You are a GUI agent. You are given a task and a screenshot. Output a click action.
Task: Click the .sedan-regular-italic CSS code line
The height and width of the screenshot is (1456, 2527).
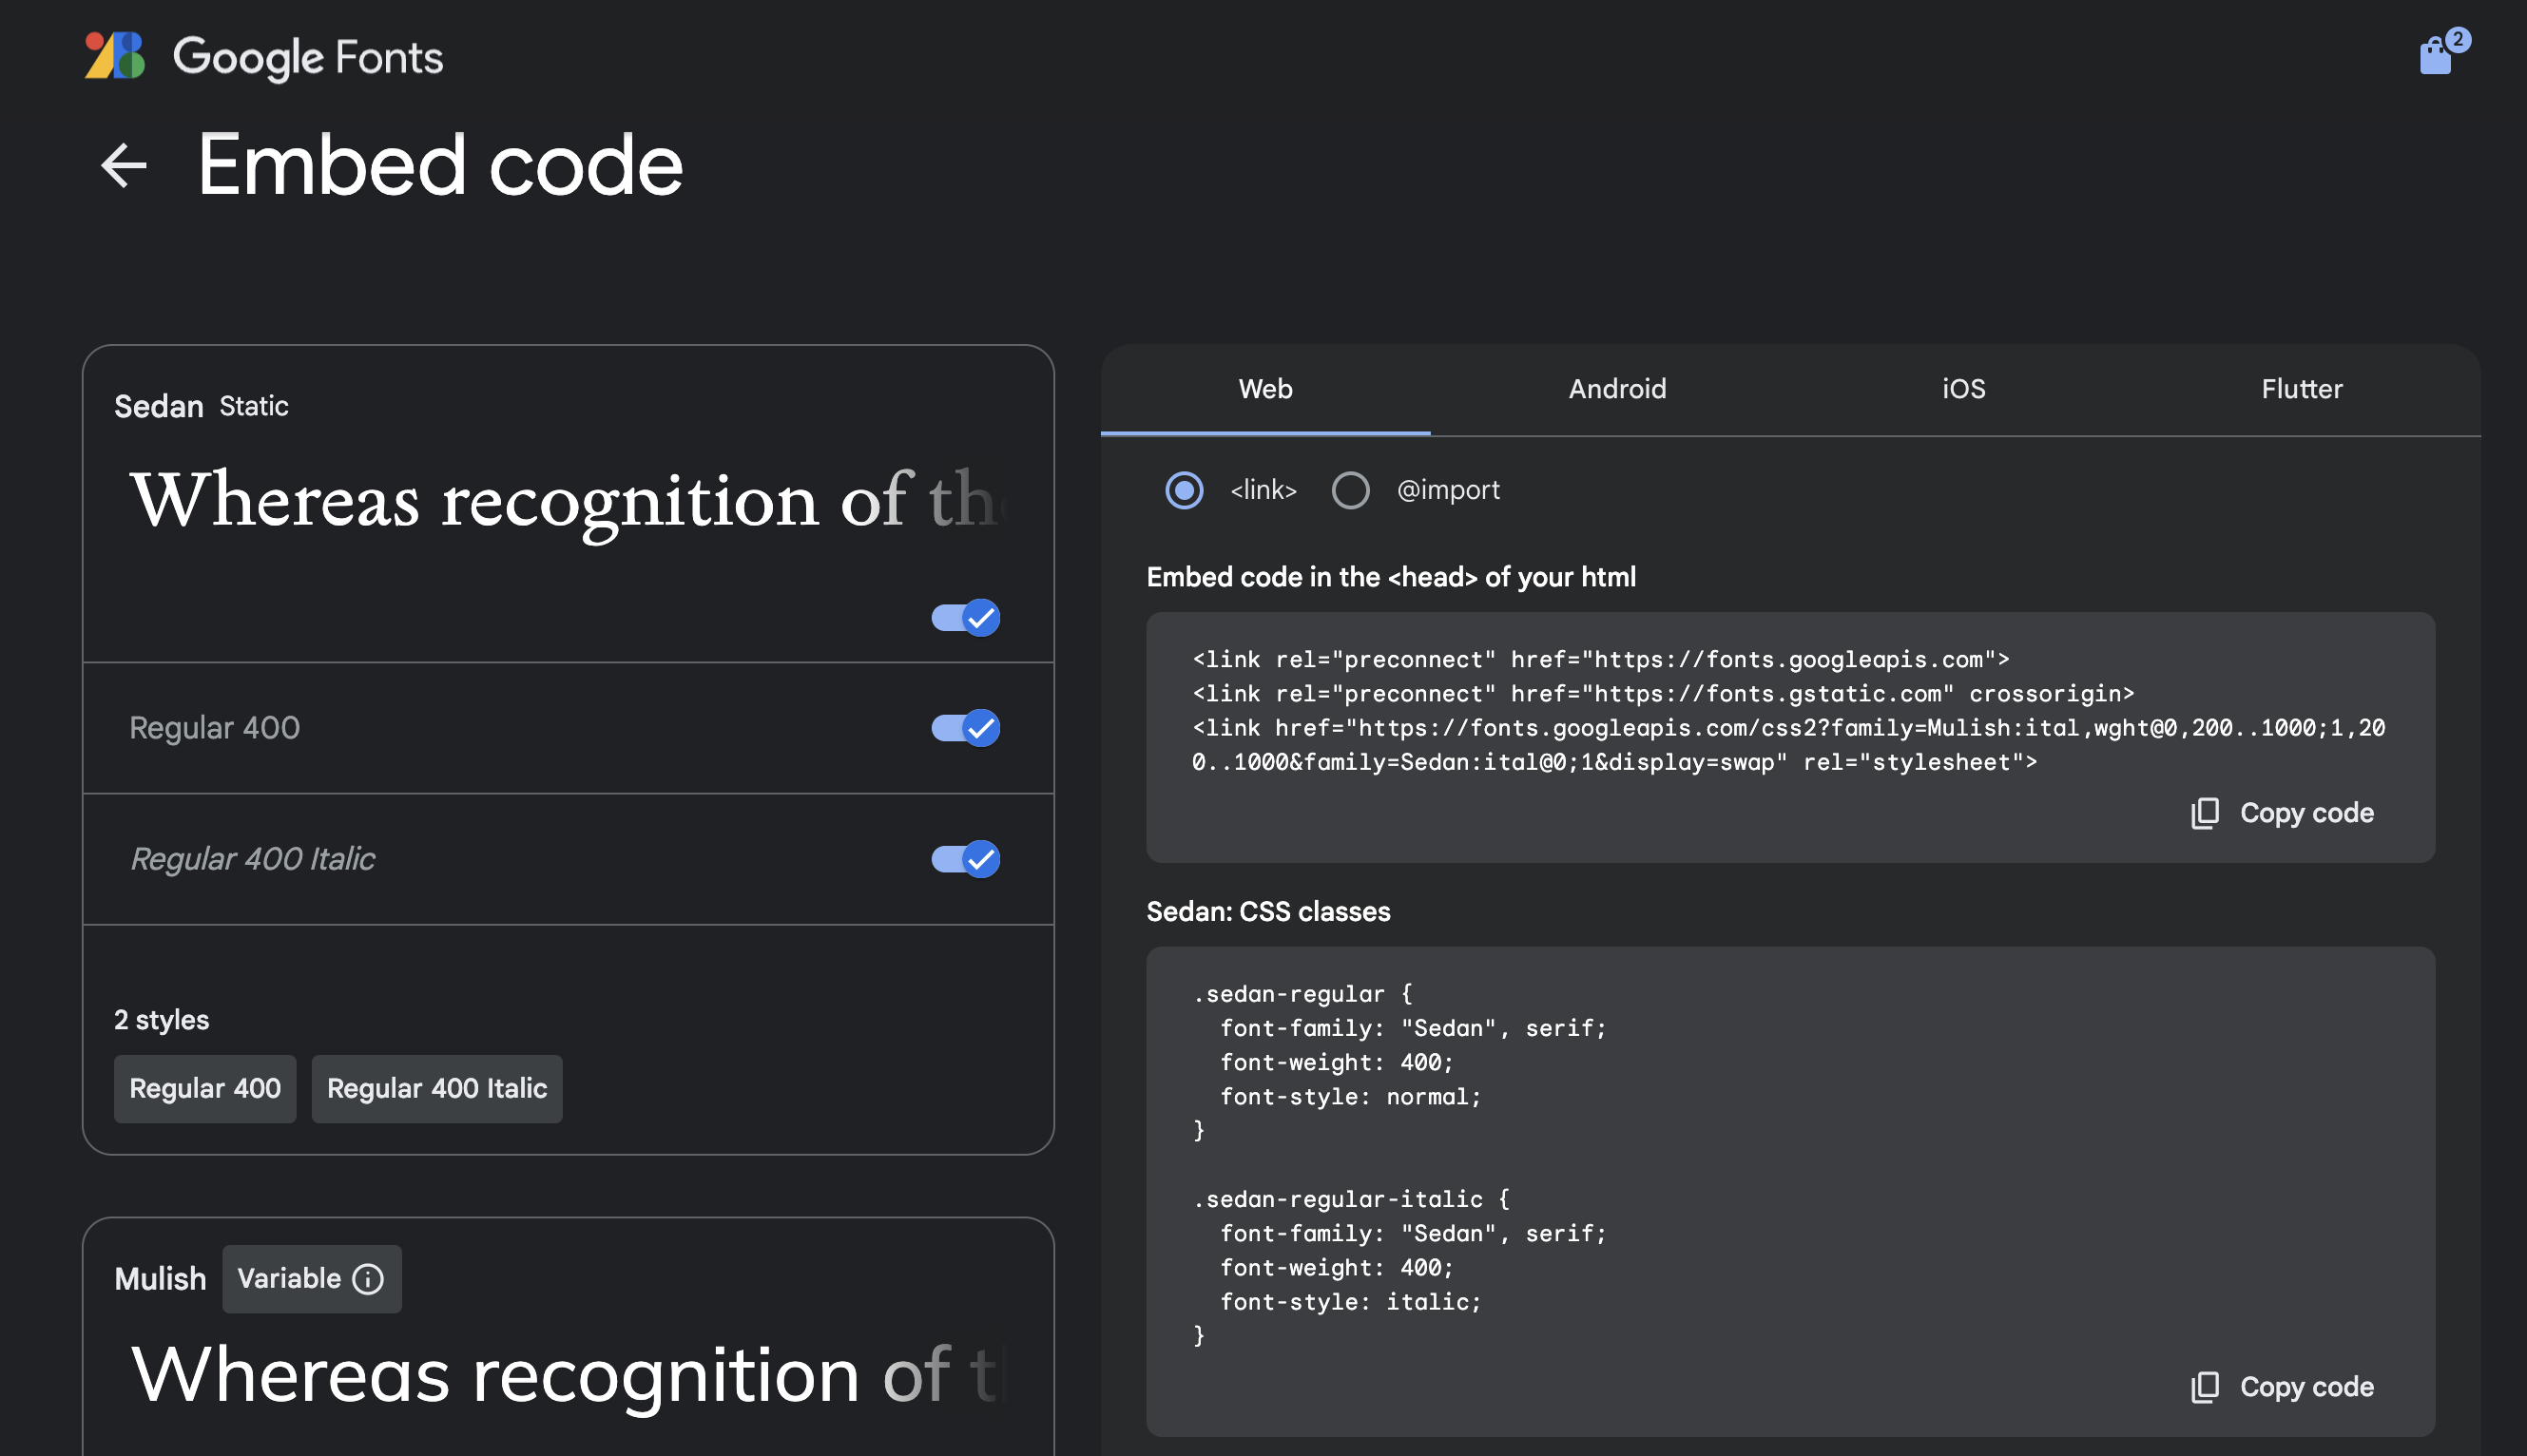[x=1350, y=1199]
